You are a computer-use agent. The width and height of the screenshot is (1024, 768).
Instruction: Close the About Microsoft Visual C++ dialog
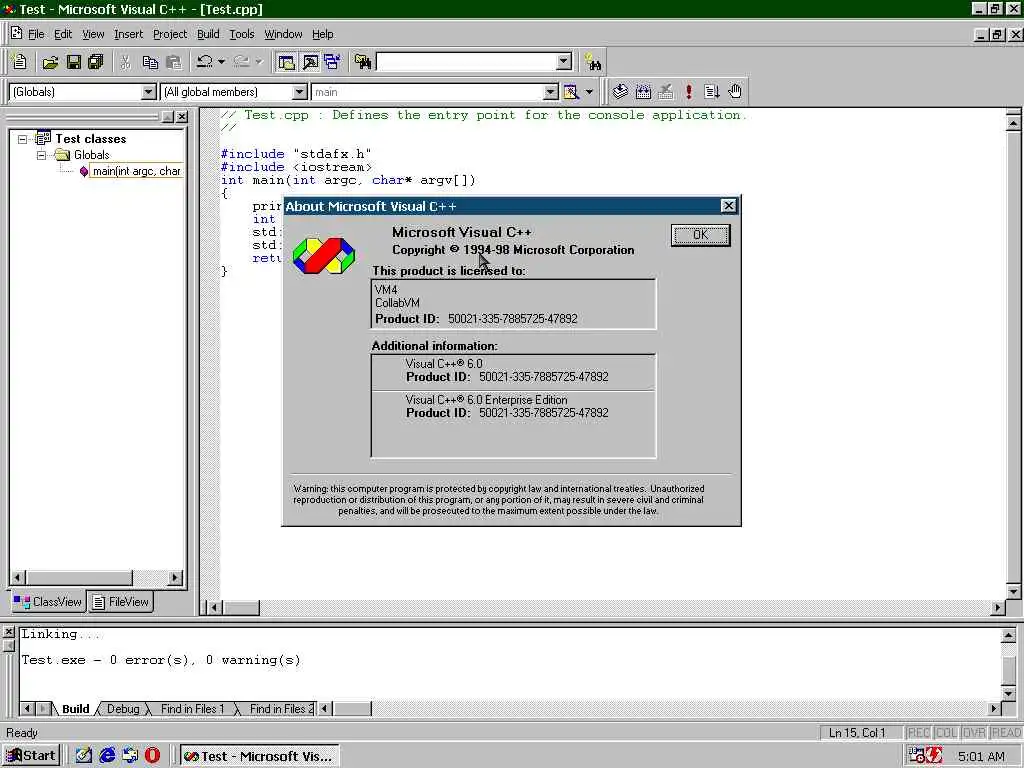pos(728,206)
